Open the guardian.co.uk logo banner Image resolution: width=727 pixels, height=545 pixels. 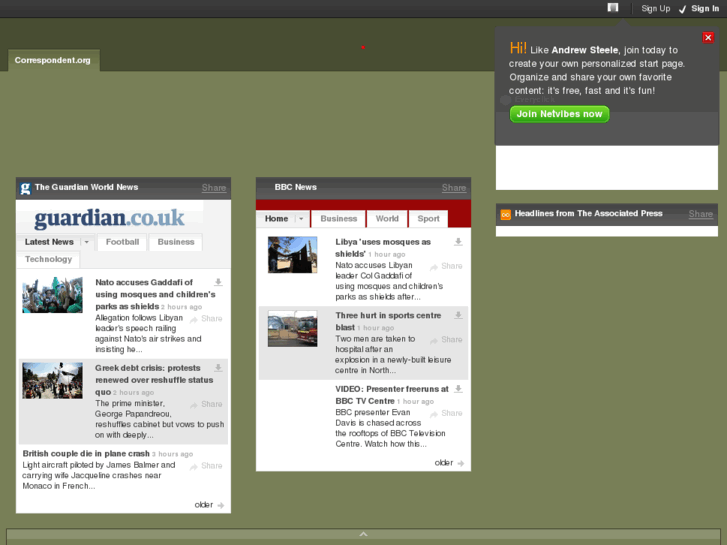[x=109, y=218]
